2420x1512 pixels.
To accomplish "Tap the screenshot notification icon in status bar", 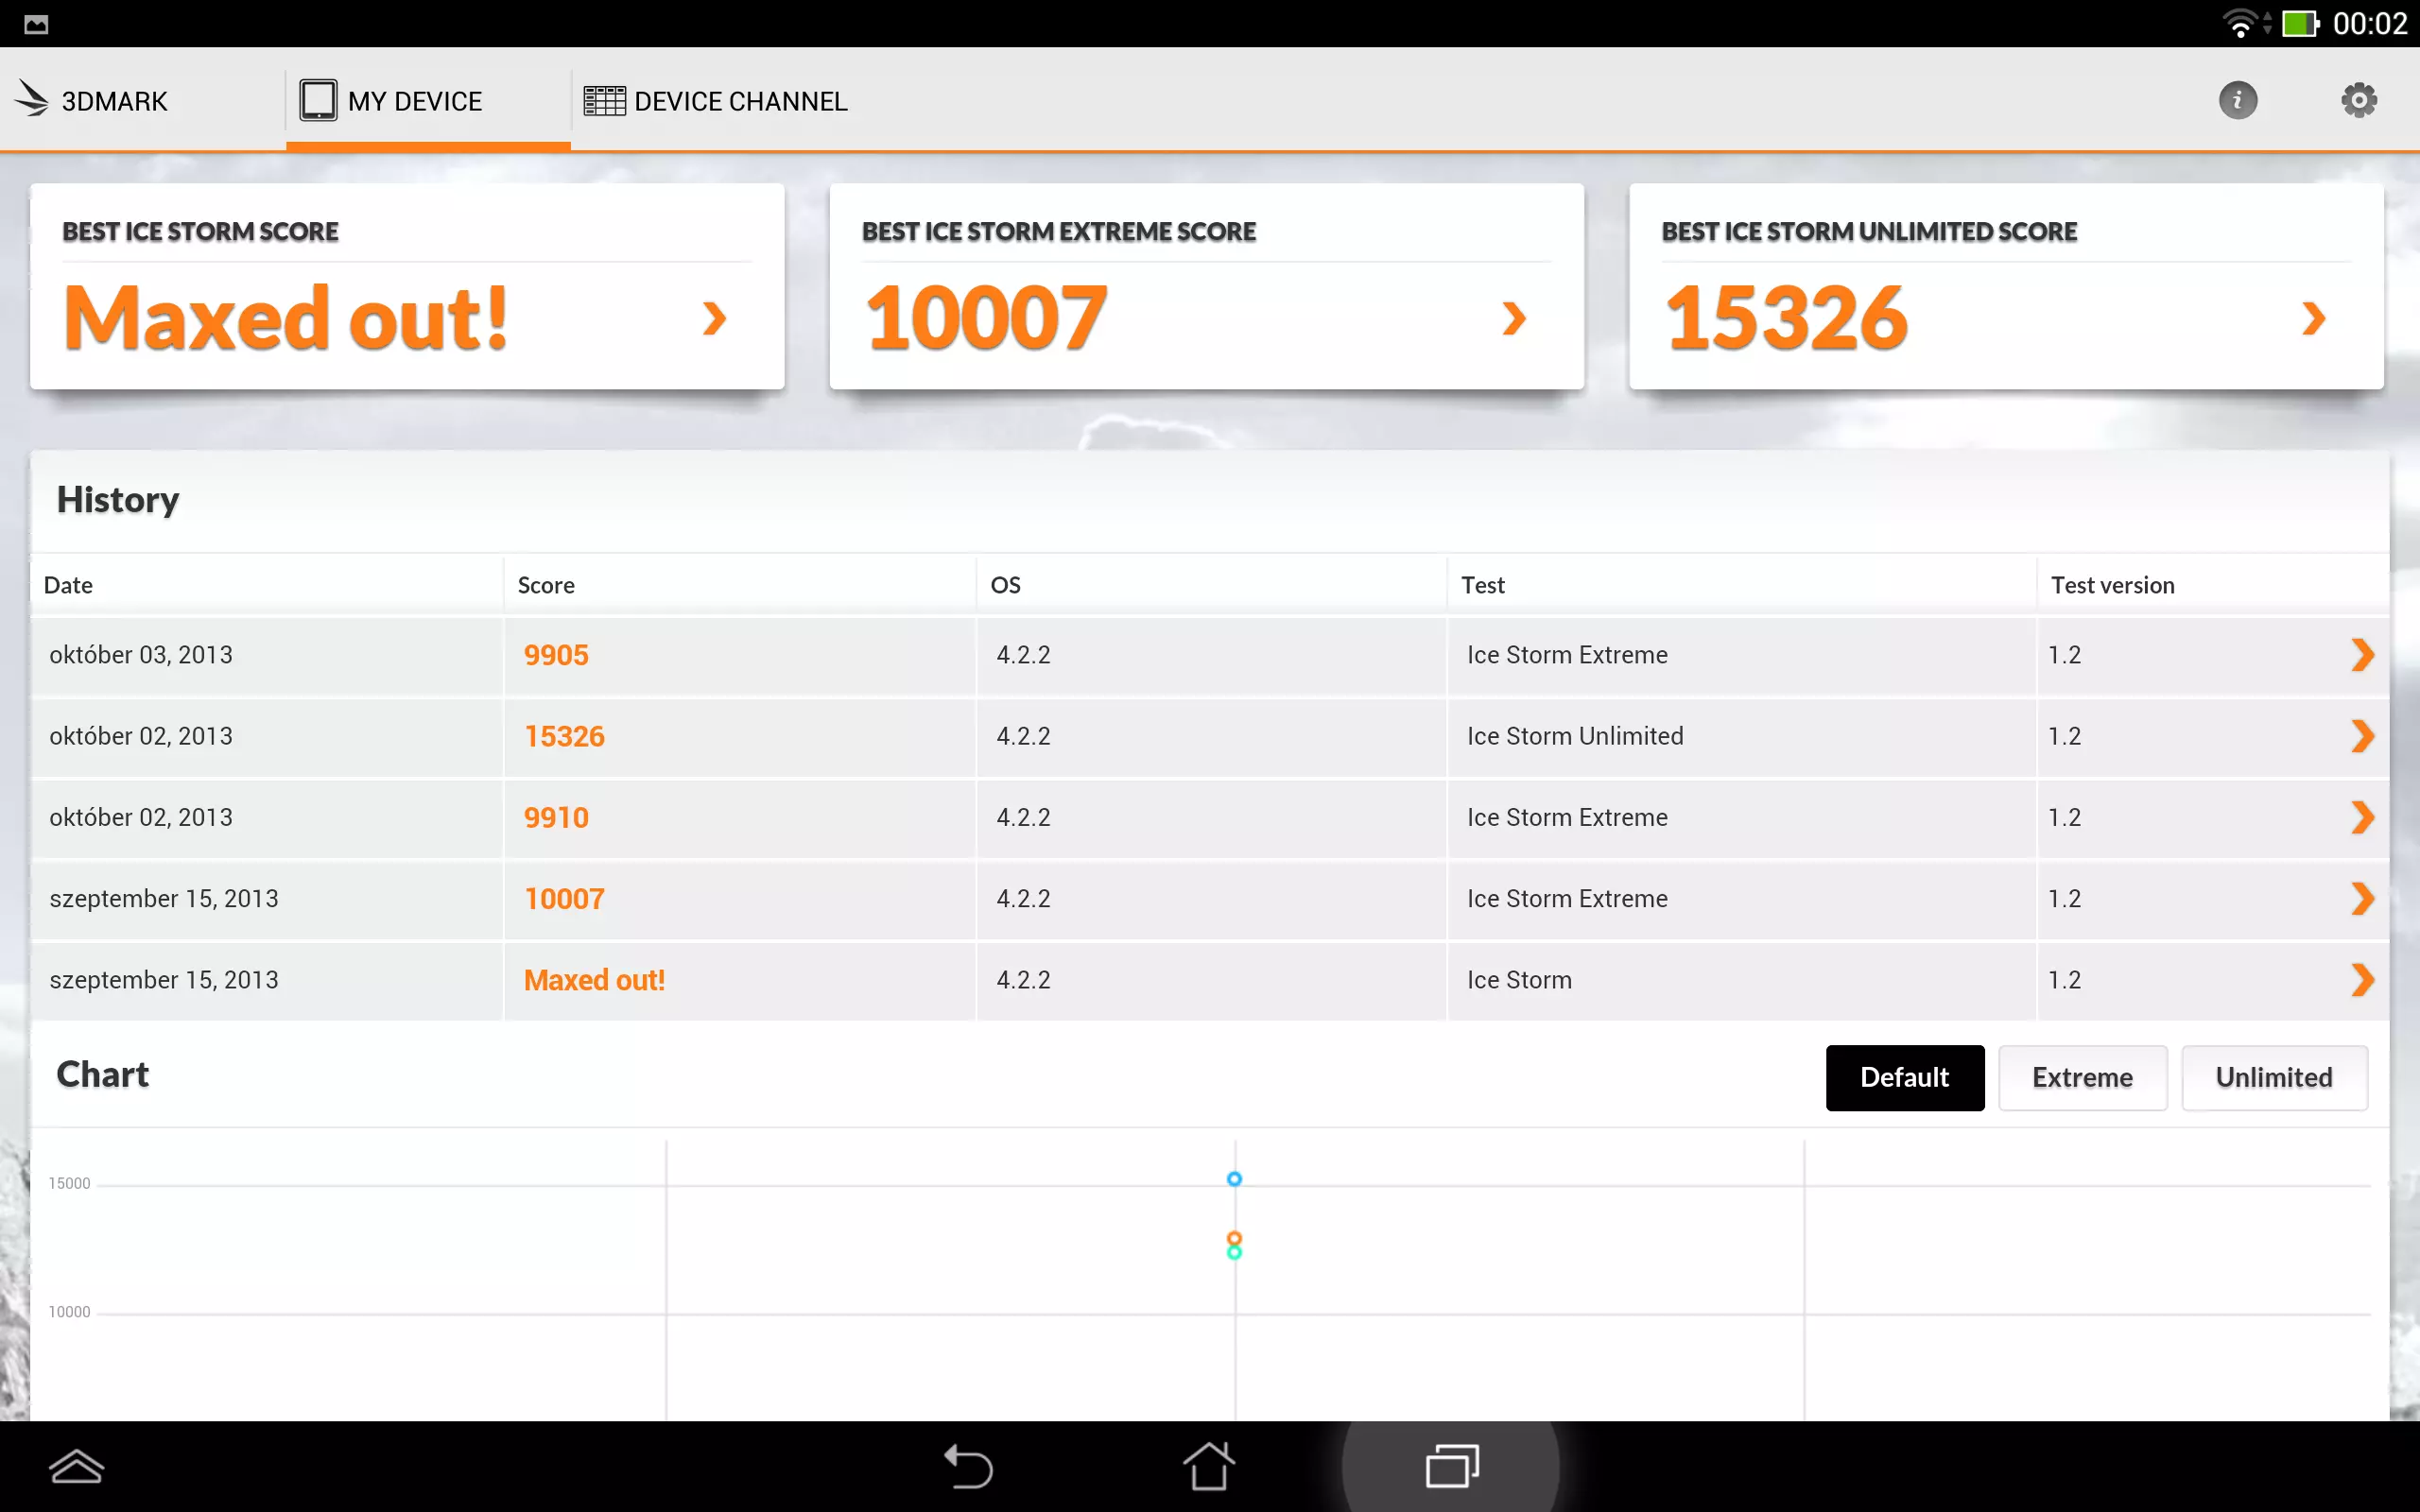I will tap(36, 24).
